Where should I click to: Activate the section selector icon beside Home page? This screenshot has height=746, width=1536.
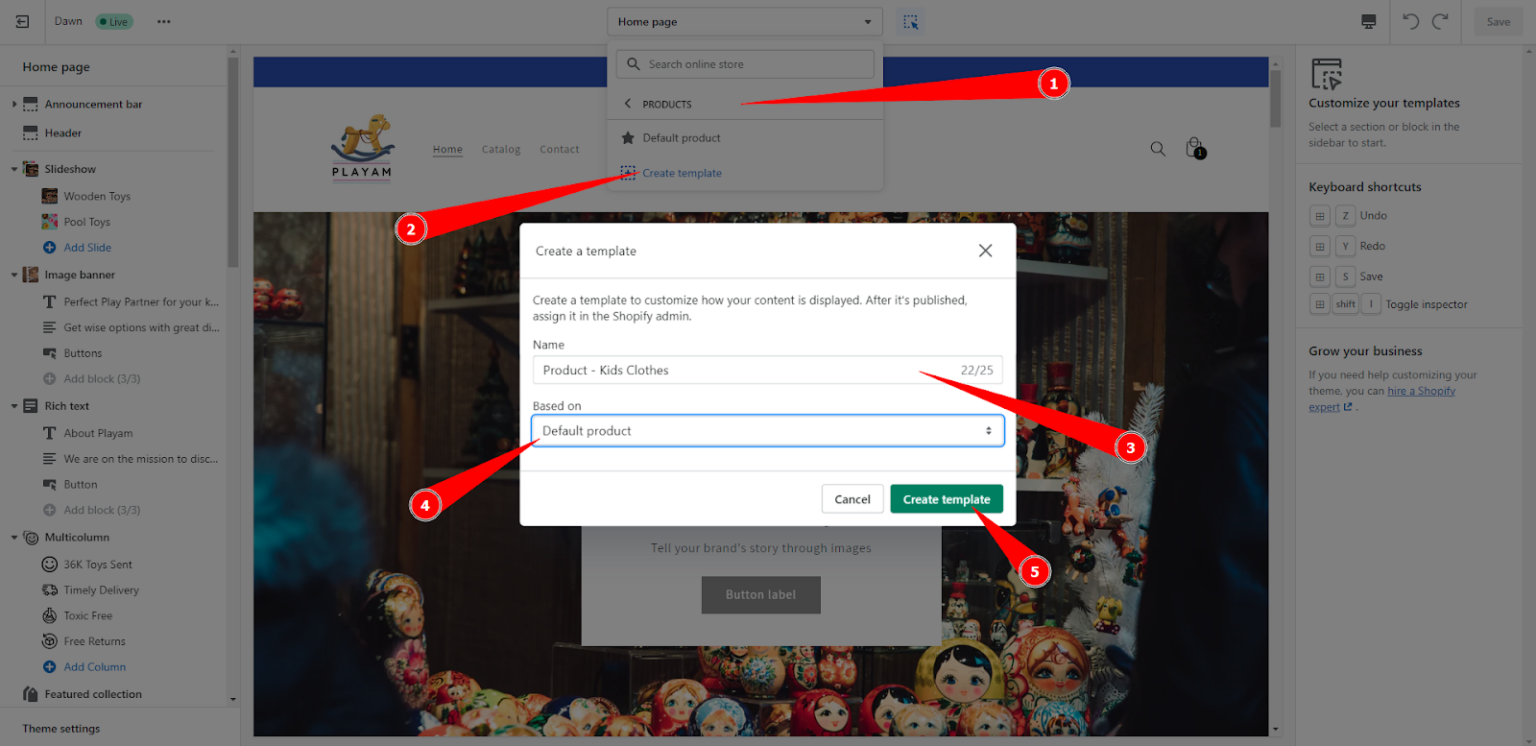pyautogui.click(x=911, y=21)
